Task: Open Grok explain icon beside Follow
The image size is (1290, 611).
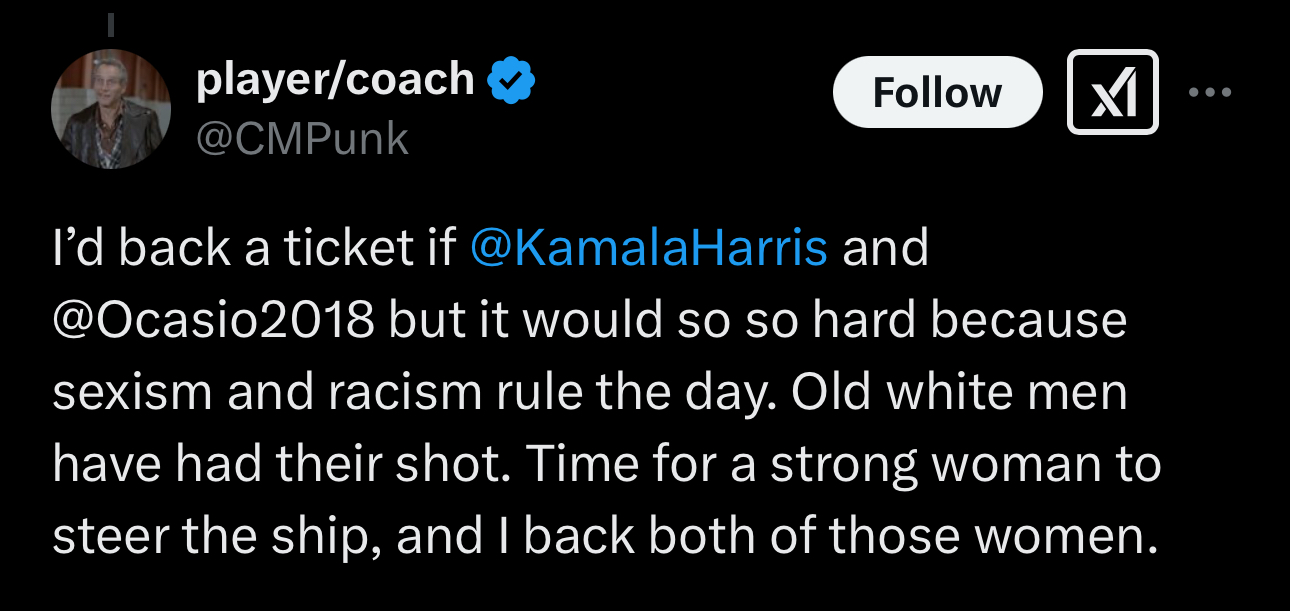Action: point(1113,92)
